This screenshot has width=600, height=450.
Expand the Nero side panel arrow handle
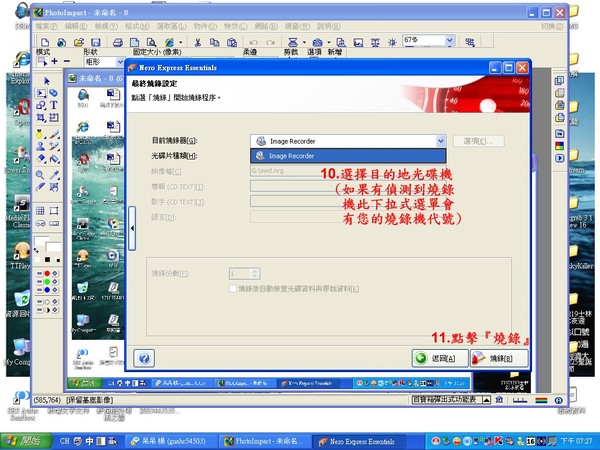click(132, 228)
